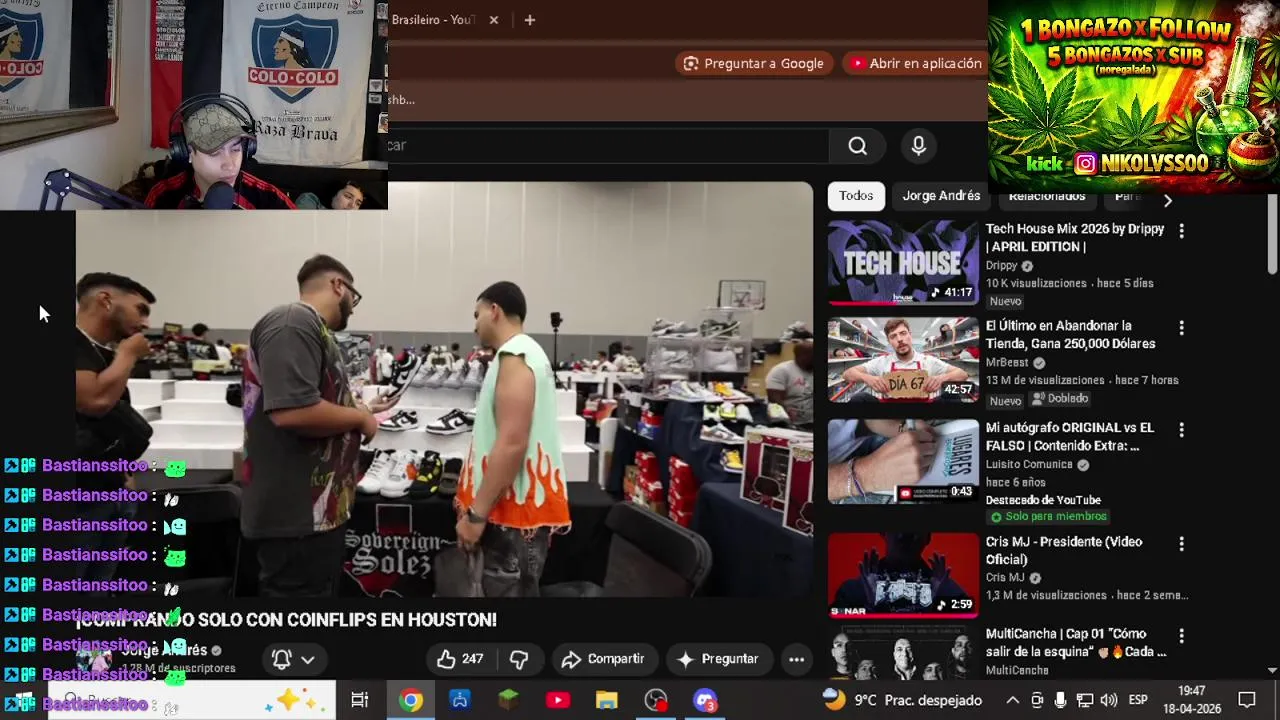The width and height of the screenshot is (1280, 720).
Task: Open a new browser tab with plus icon
Action: coord(530,20)
